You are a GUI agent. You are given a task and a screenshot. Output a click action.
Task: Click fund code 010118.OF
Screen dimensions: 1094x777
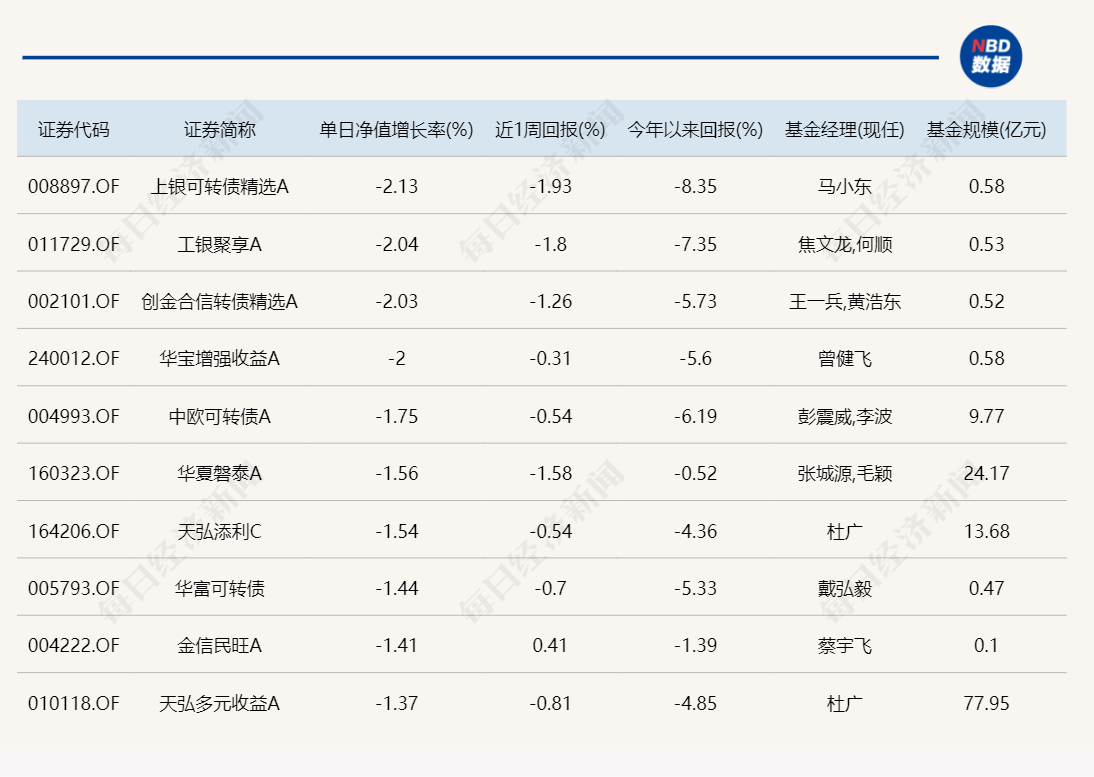tap(73, 704)
